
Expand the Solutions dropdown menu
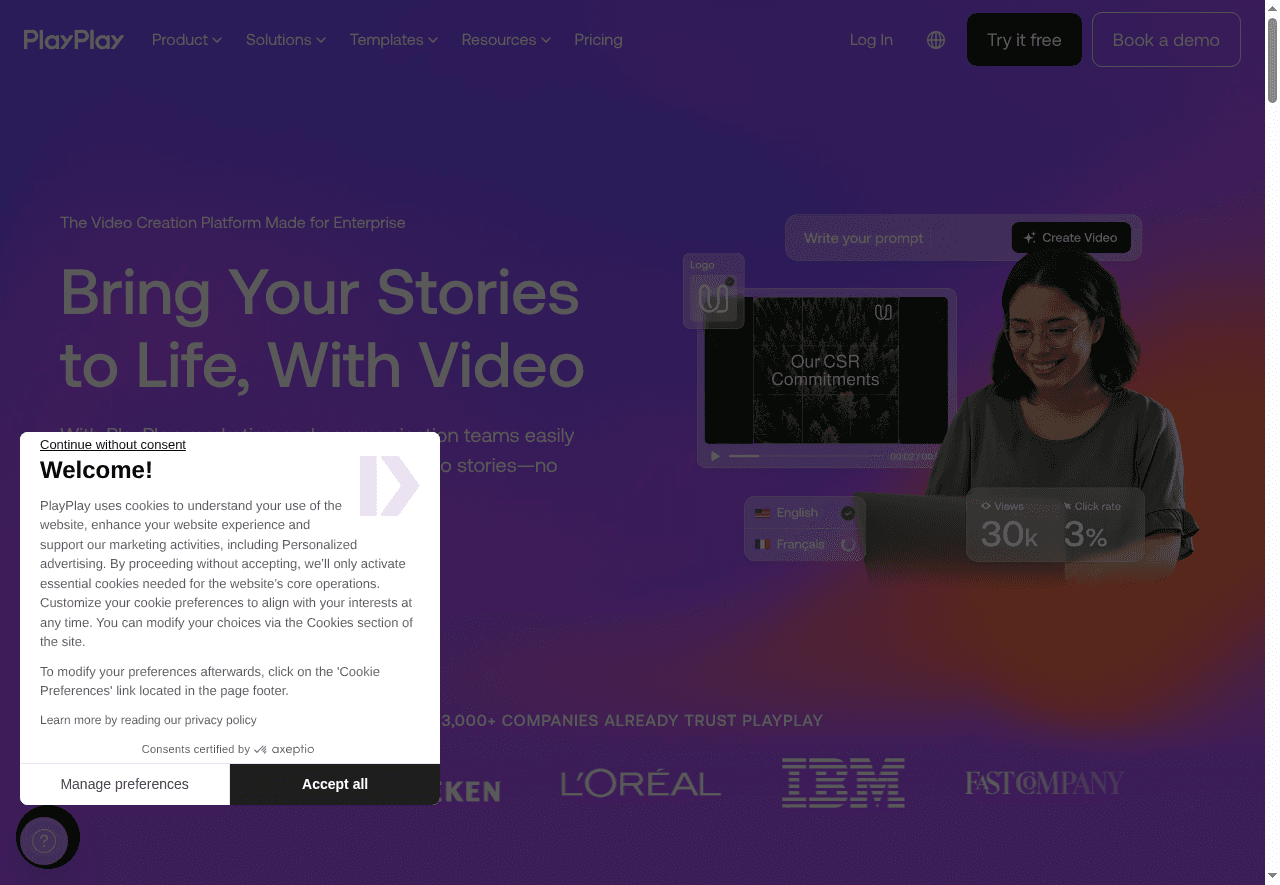tap(285, 40)
